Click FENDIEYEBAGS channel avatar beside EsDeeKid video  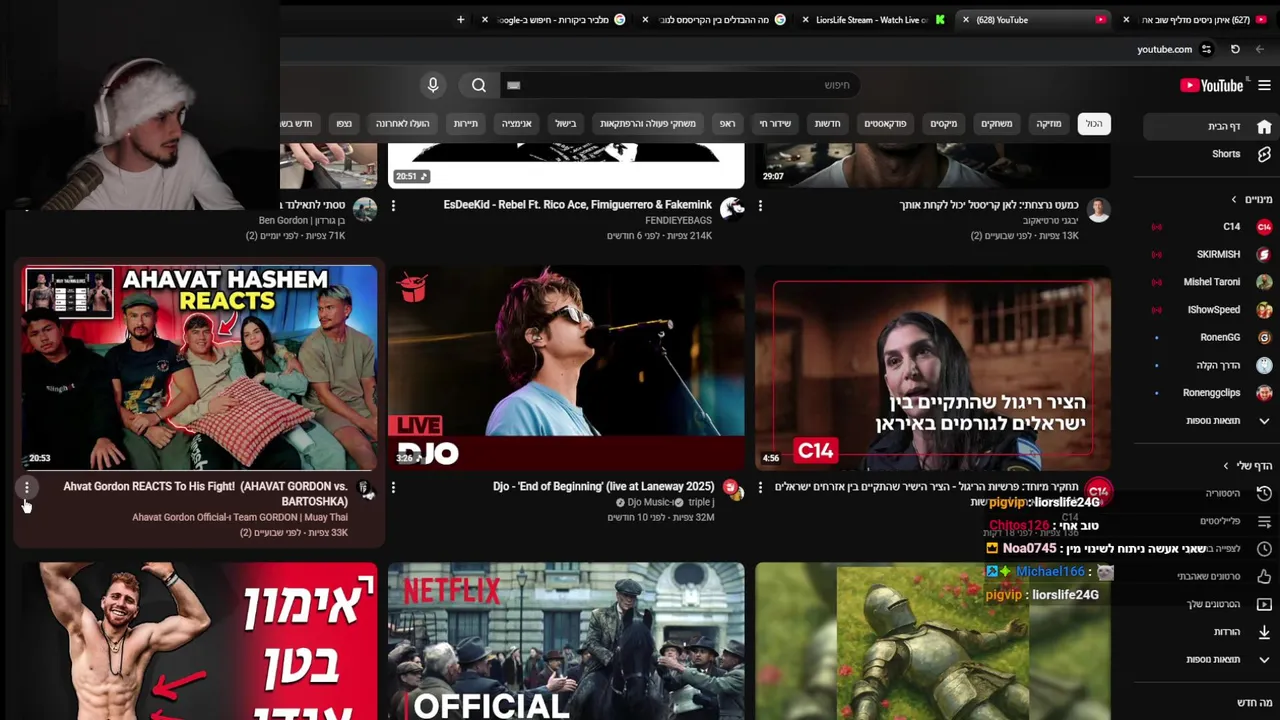[x=732, y=209]
